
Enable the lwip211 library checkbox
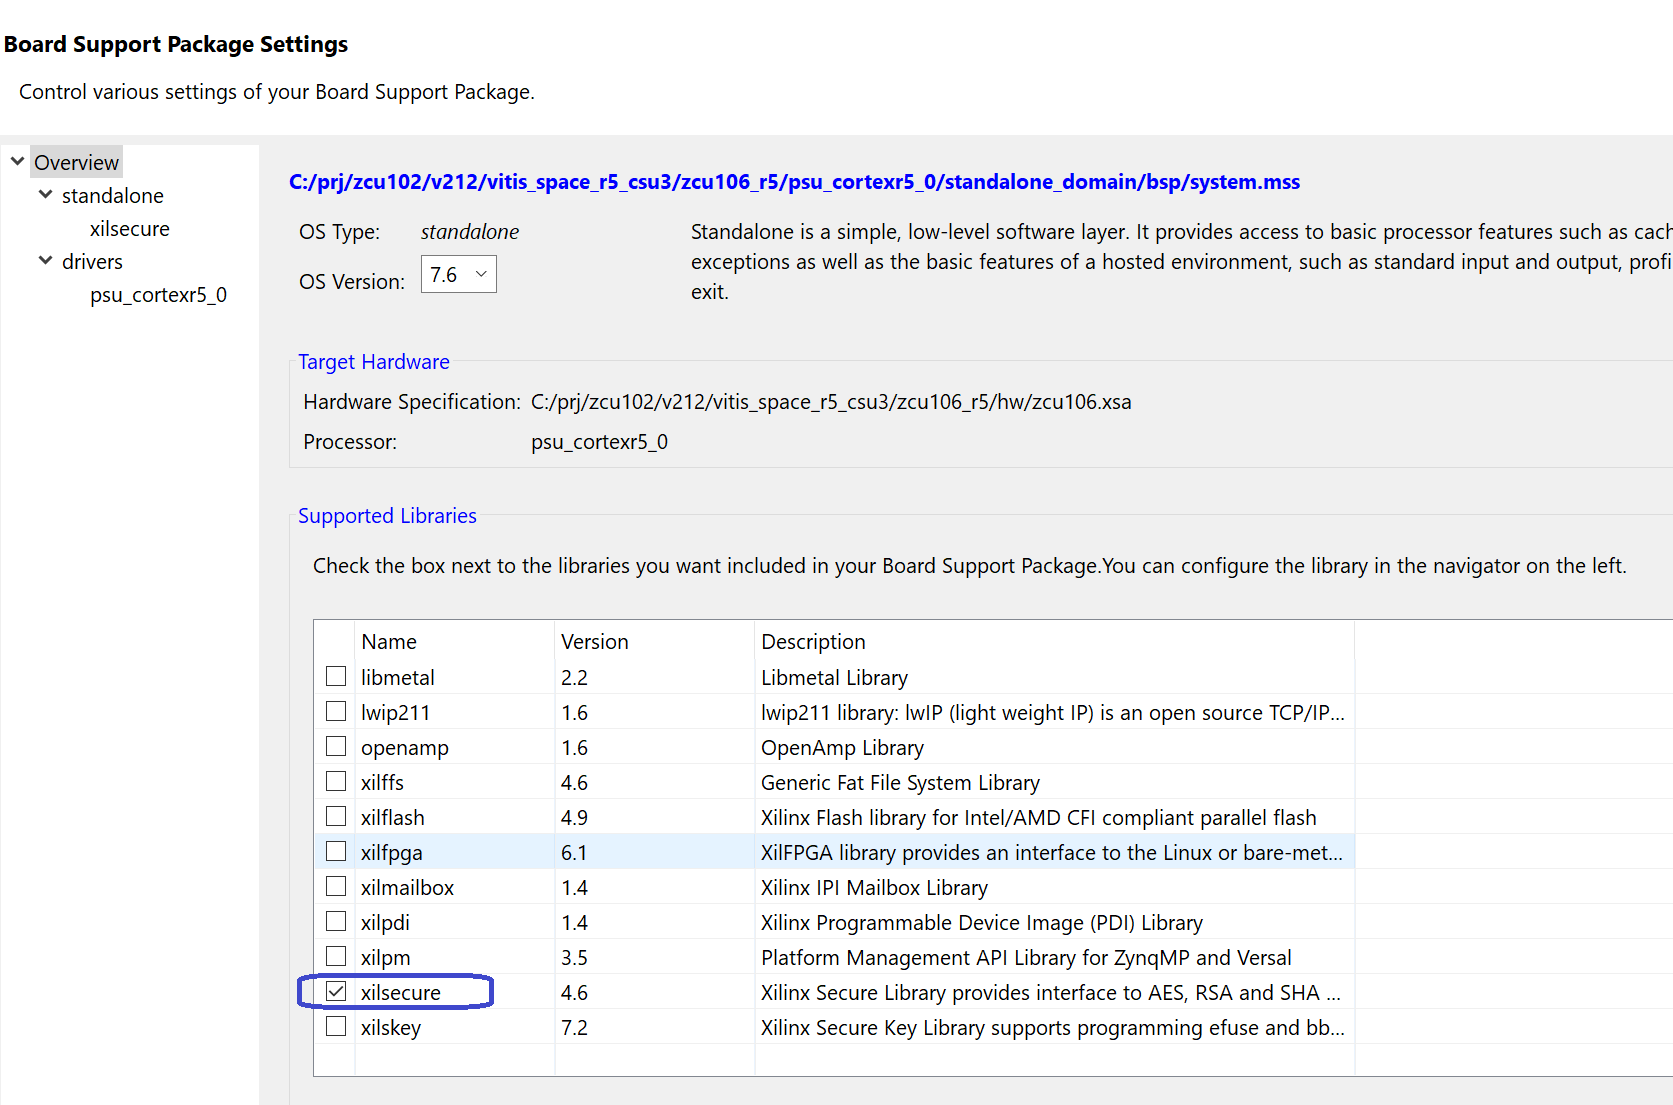pyautogui.click(x=336, y=712)
